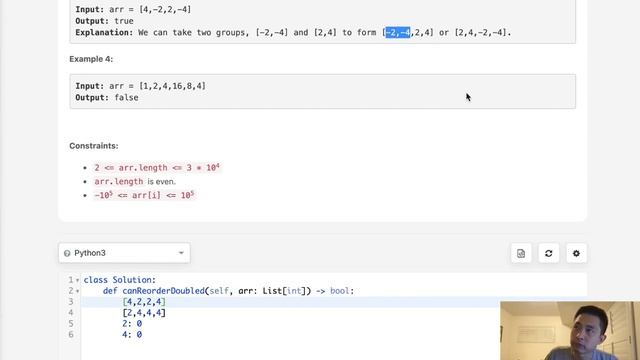Click the def canReorderDoubled line
Image resolution: width=640 pixels, height=360 pixels.
[x=228, y=291]
